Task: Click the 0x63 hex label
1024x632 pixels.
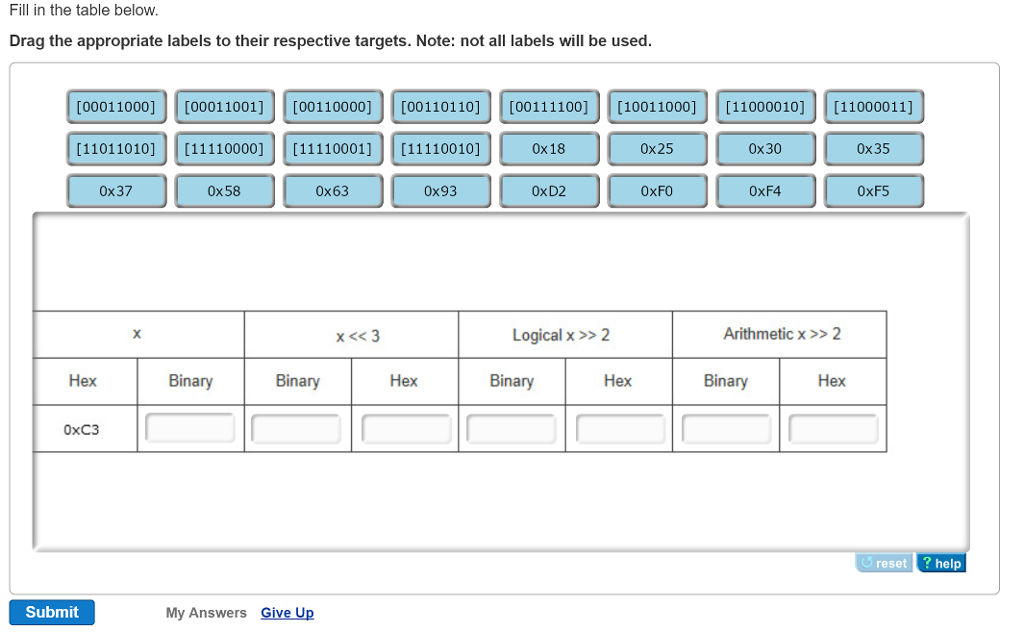Action: 332,190
